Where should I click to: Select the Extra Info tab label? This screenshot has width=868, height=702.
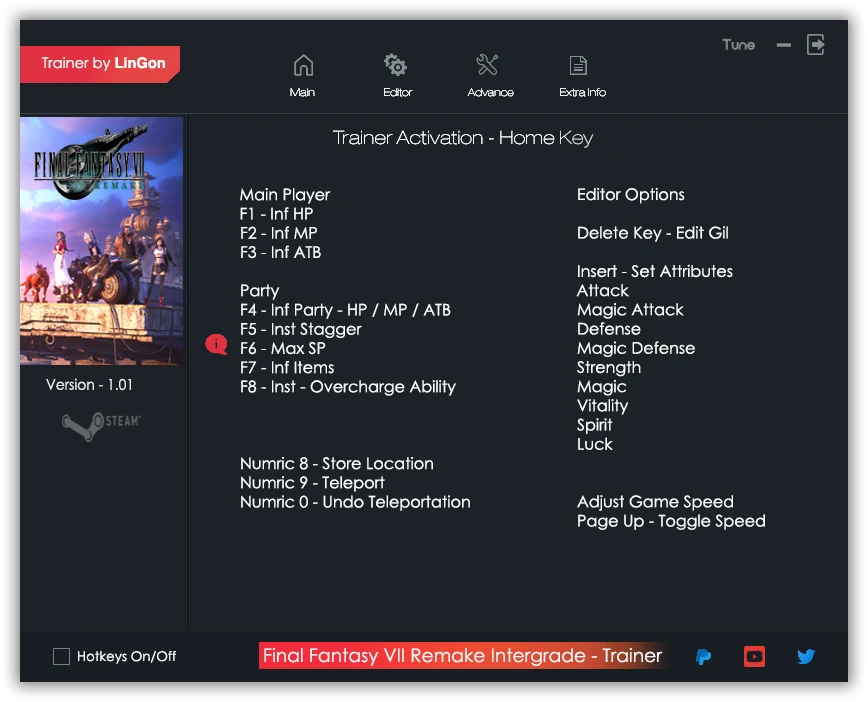582,92
